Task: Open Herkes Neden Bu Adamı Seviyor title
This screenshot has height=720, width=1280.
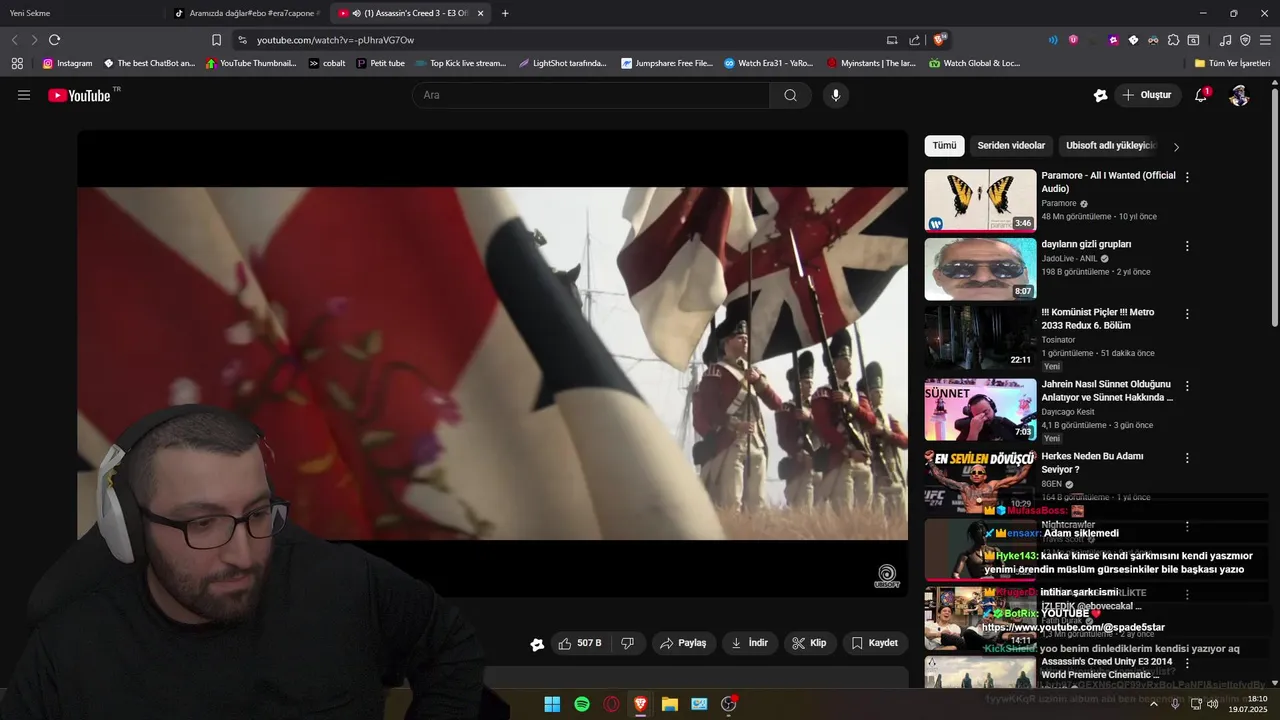Action: coord(1092,462)
